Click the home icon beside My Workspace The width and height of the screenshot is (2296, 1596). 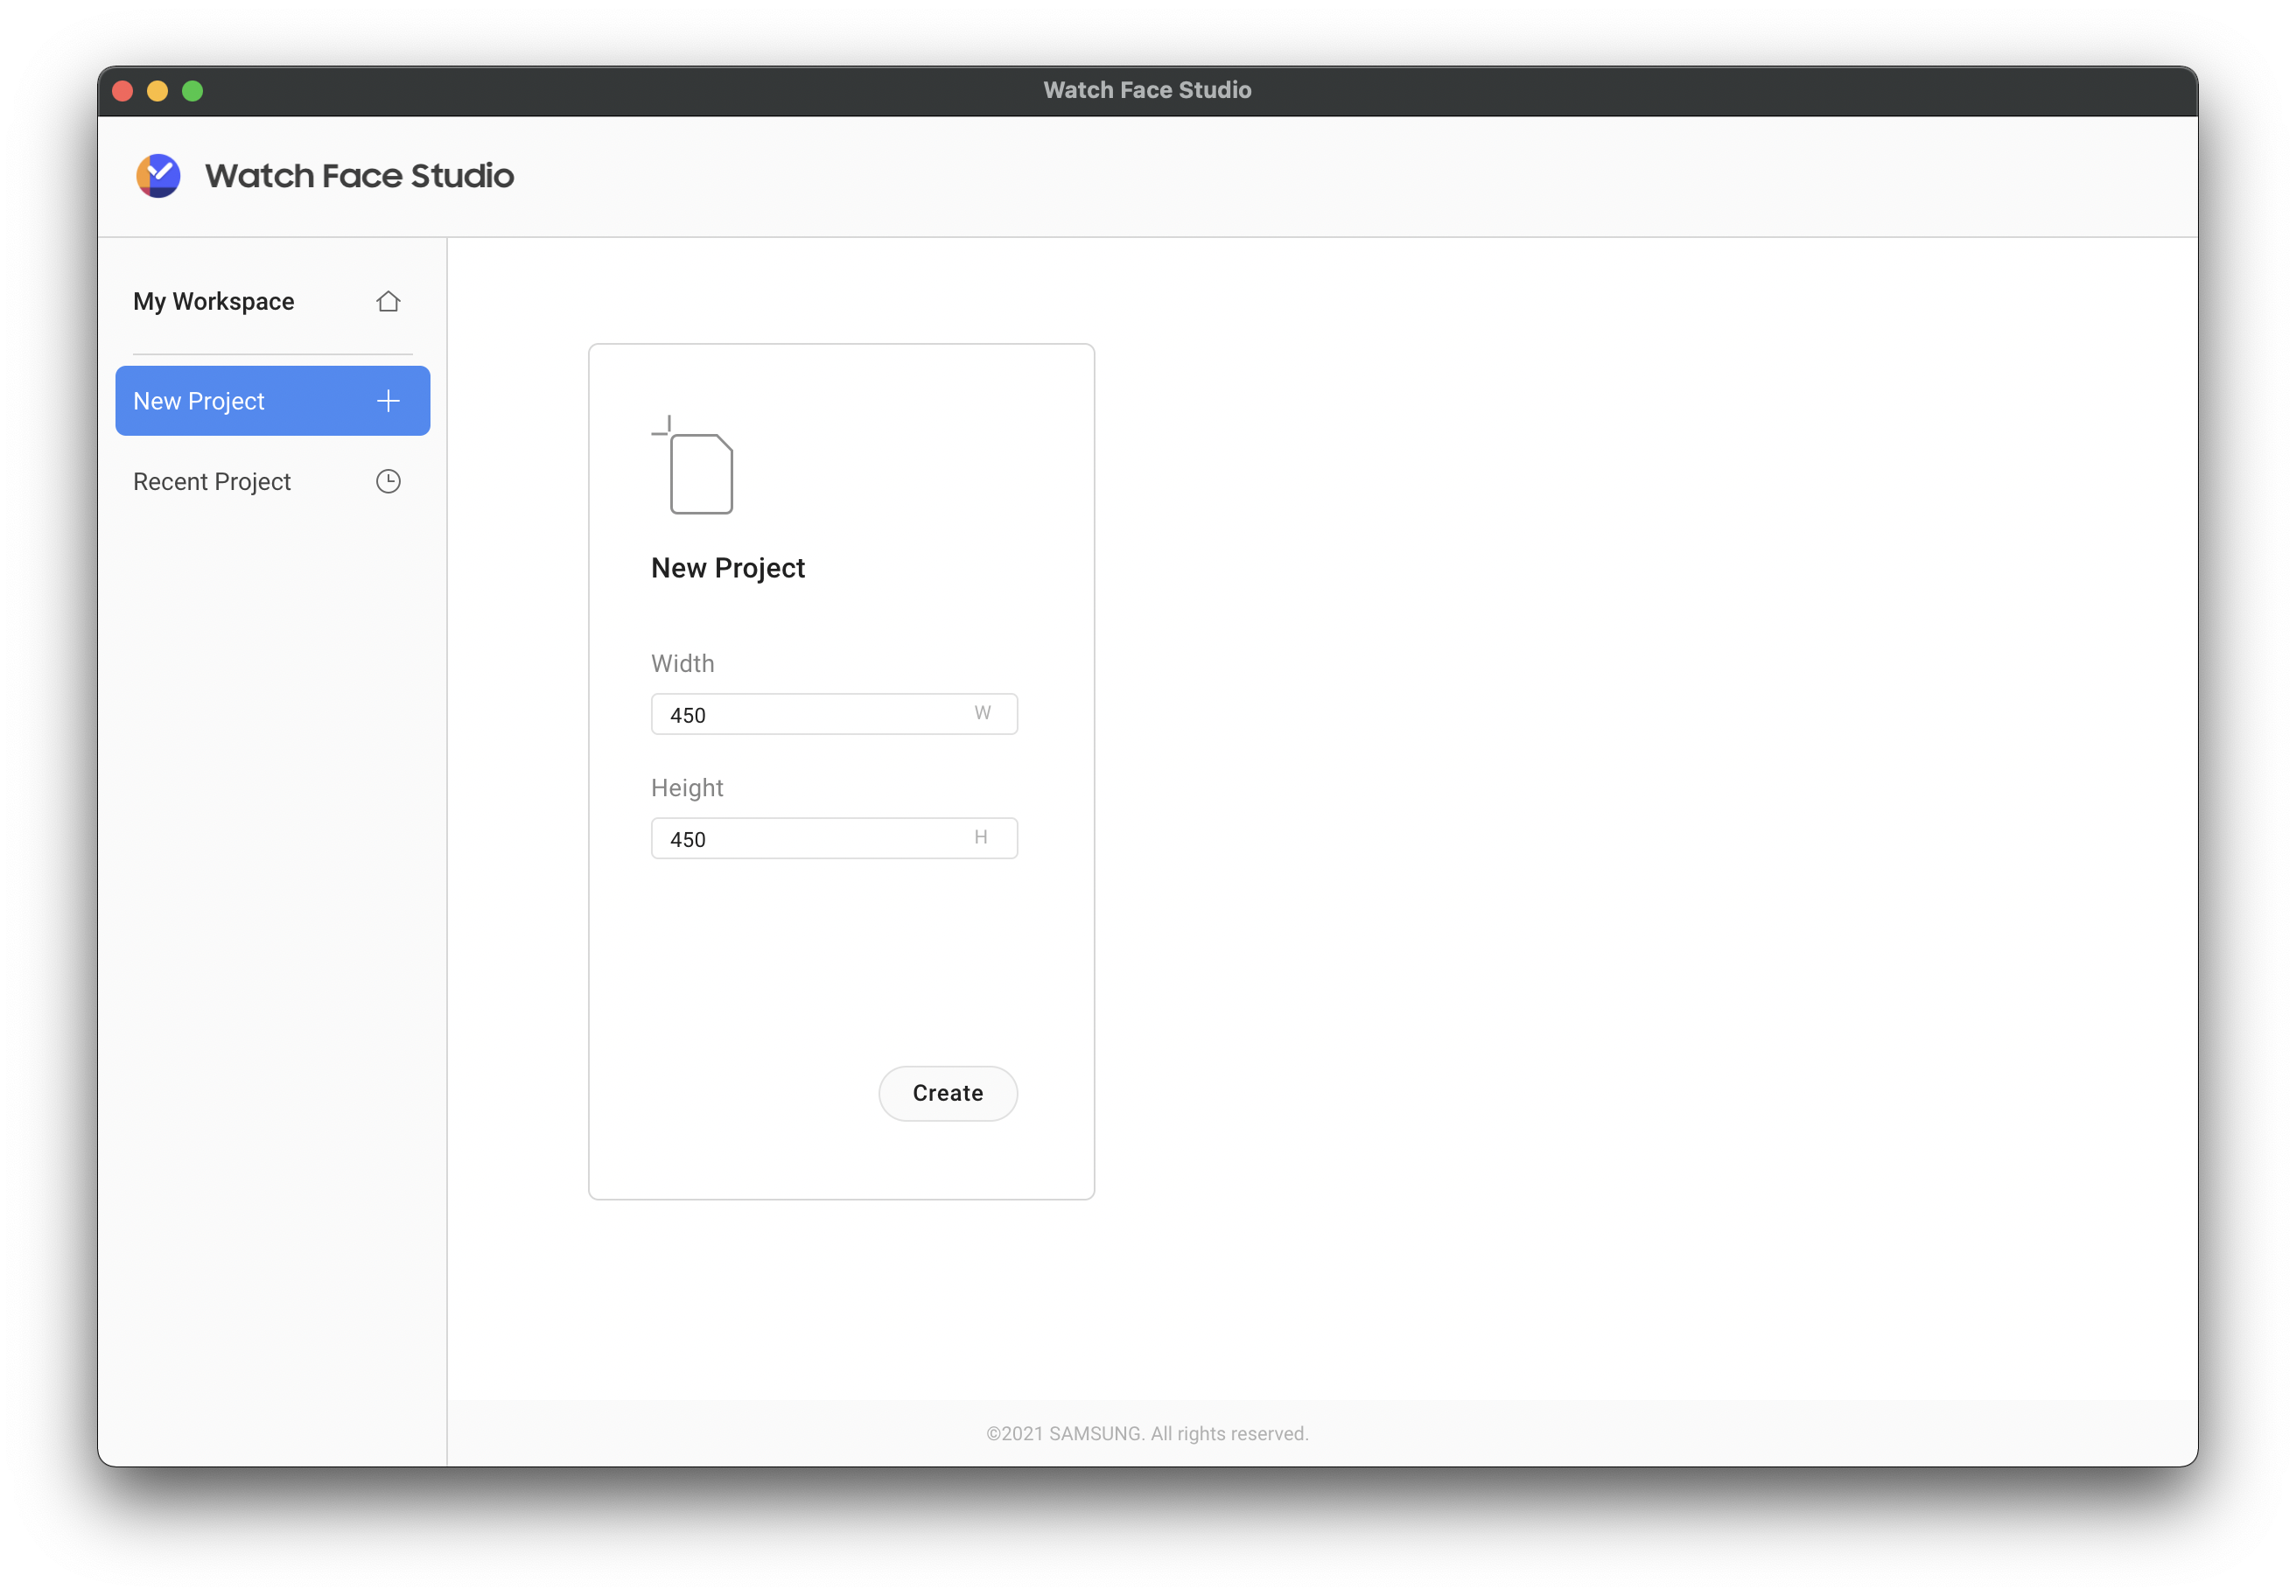click(x=388, y=301)
